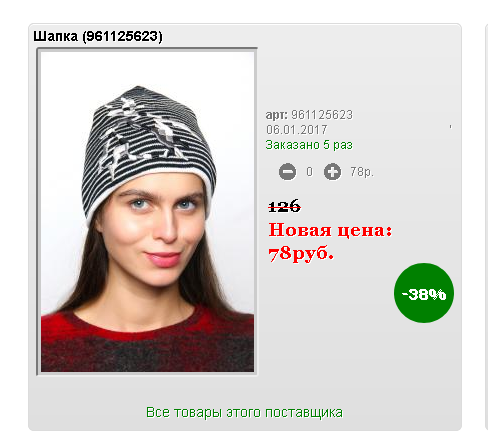Click the date 06.01.2017
Screen dimensions: 488x438
(296, 130)
